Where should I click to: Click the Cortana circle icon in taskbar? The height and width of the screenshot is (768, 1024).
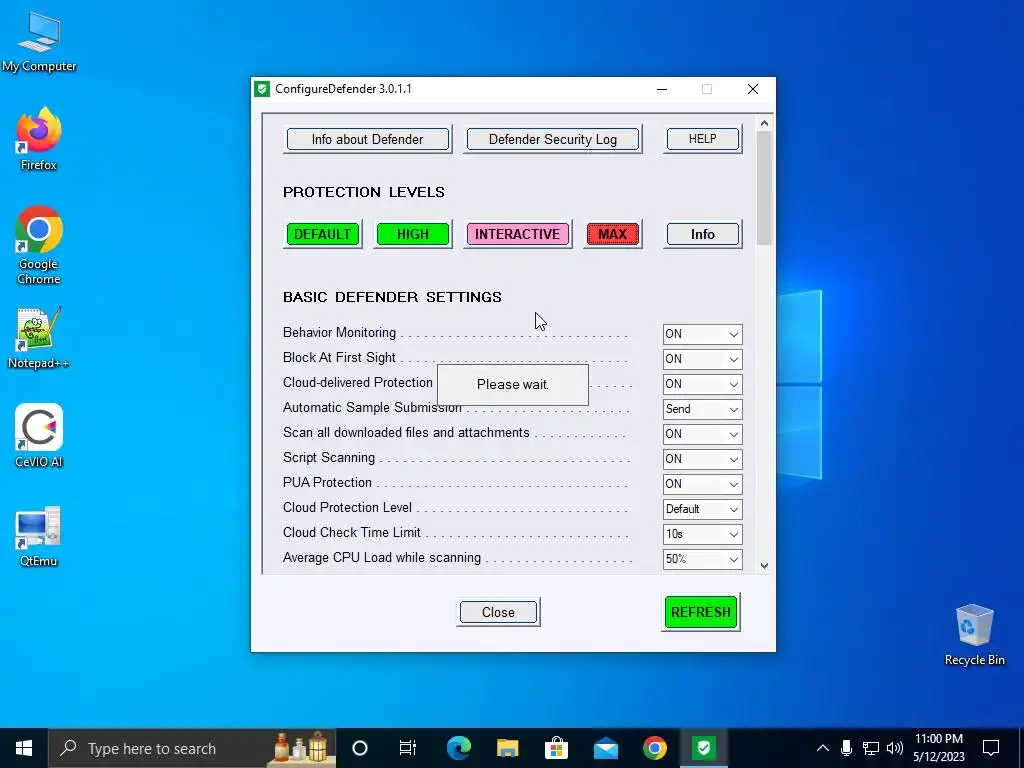pyautogui.click(x=360, y=748)
